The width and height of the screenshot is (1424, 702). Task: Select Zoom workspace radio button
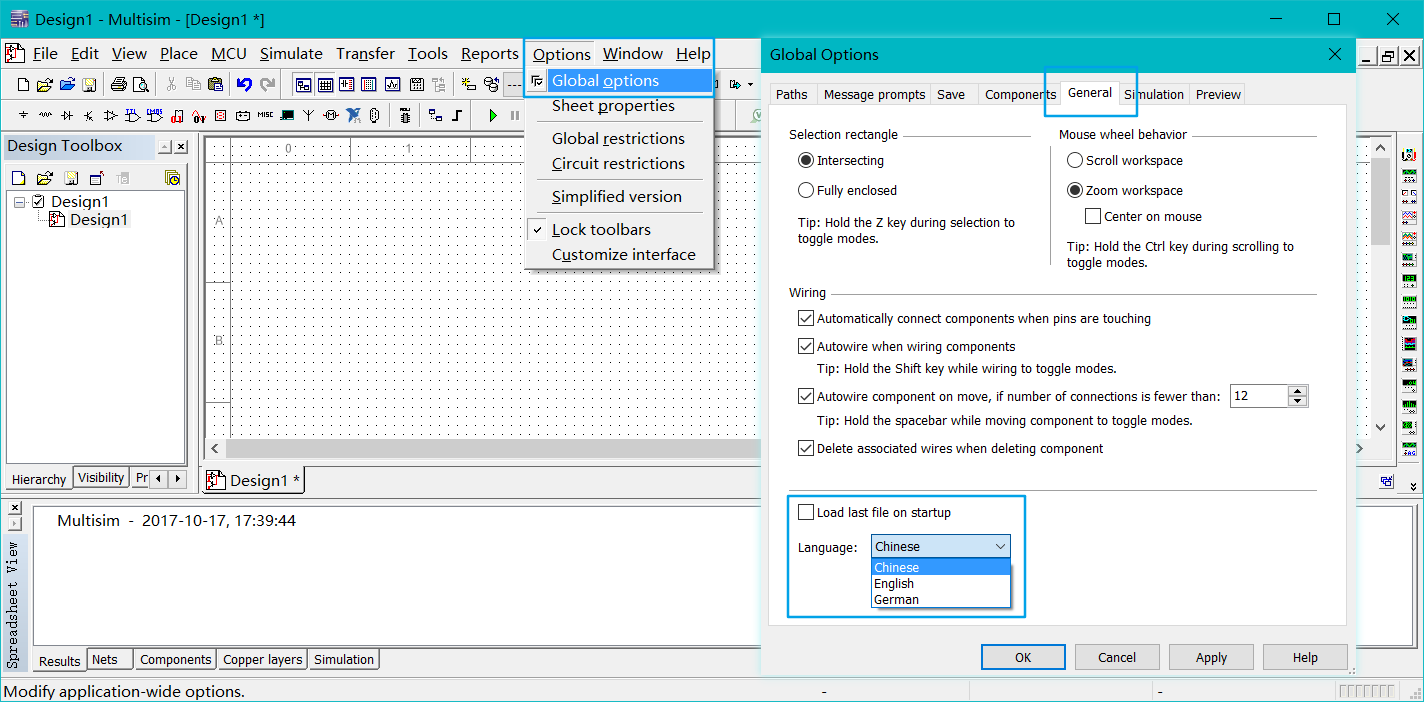[x=1075, y=190]
